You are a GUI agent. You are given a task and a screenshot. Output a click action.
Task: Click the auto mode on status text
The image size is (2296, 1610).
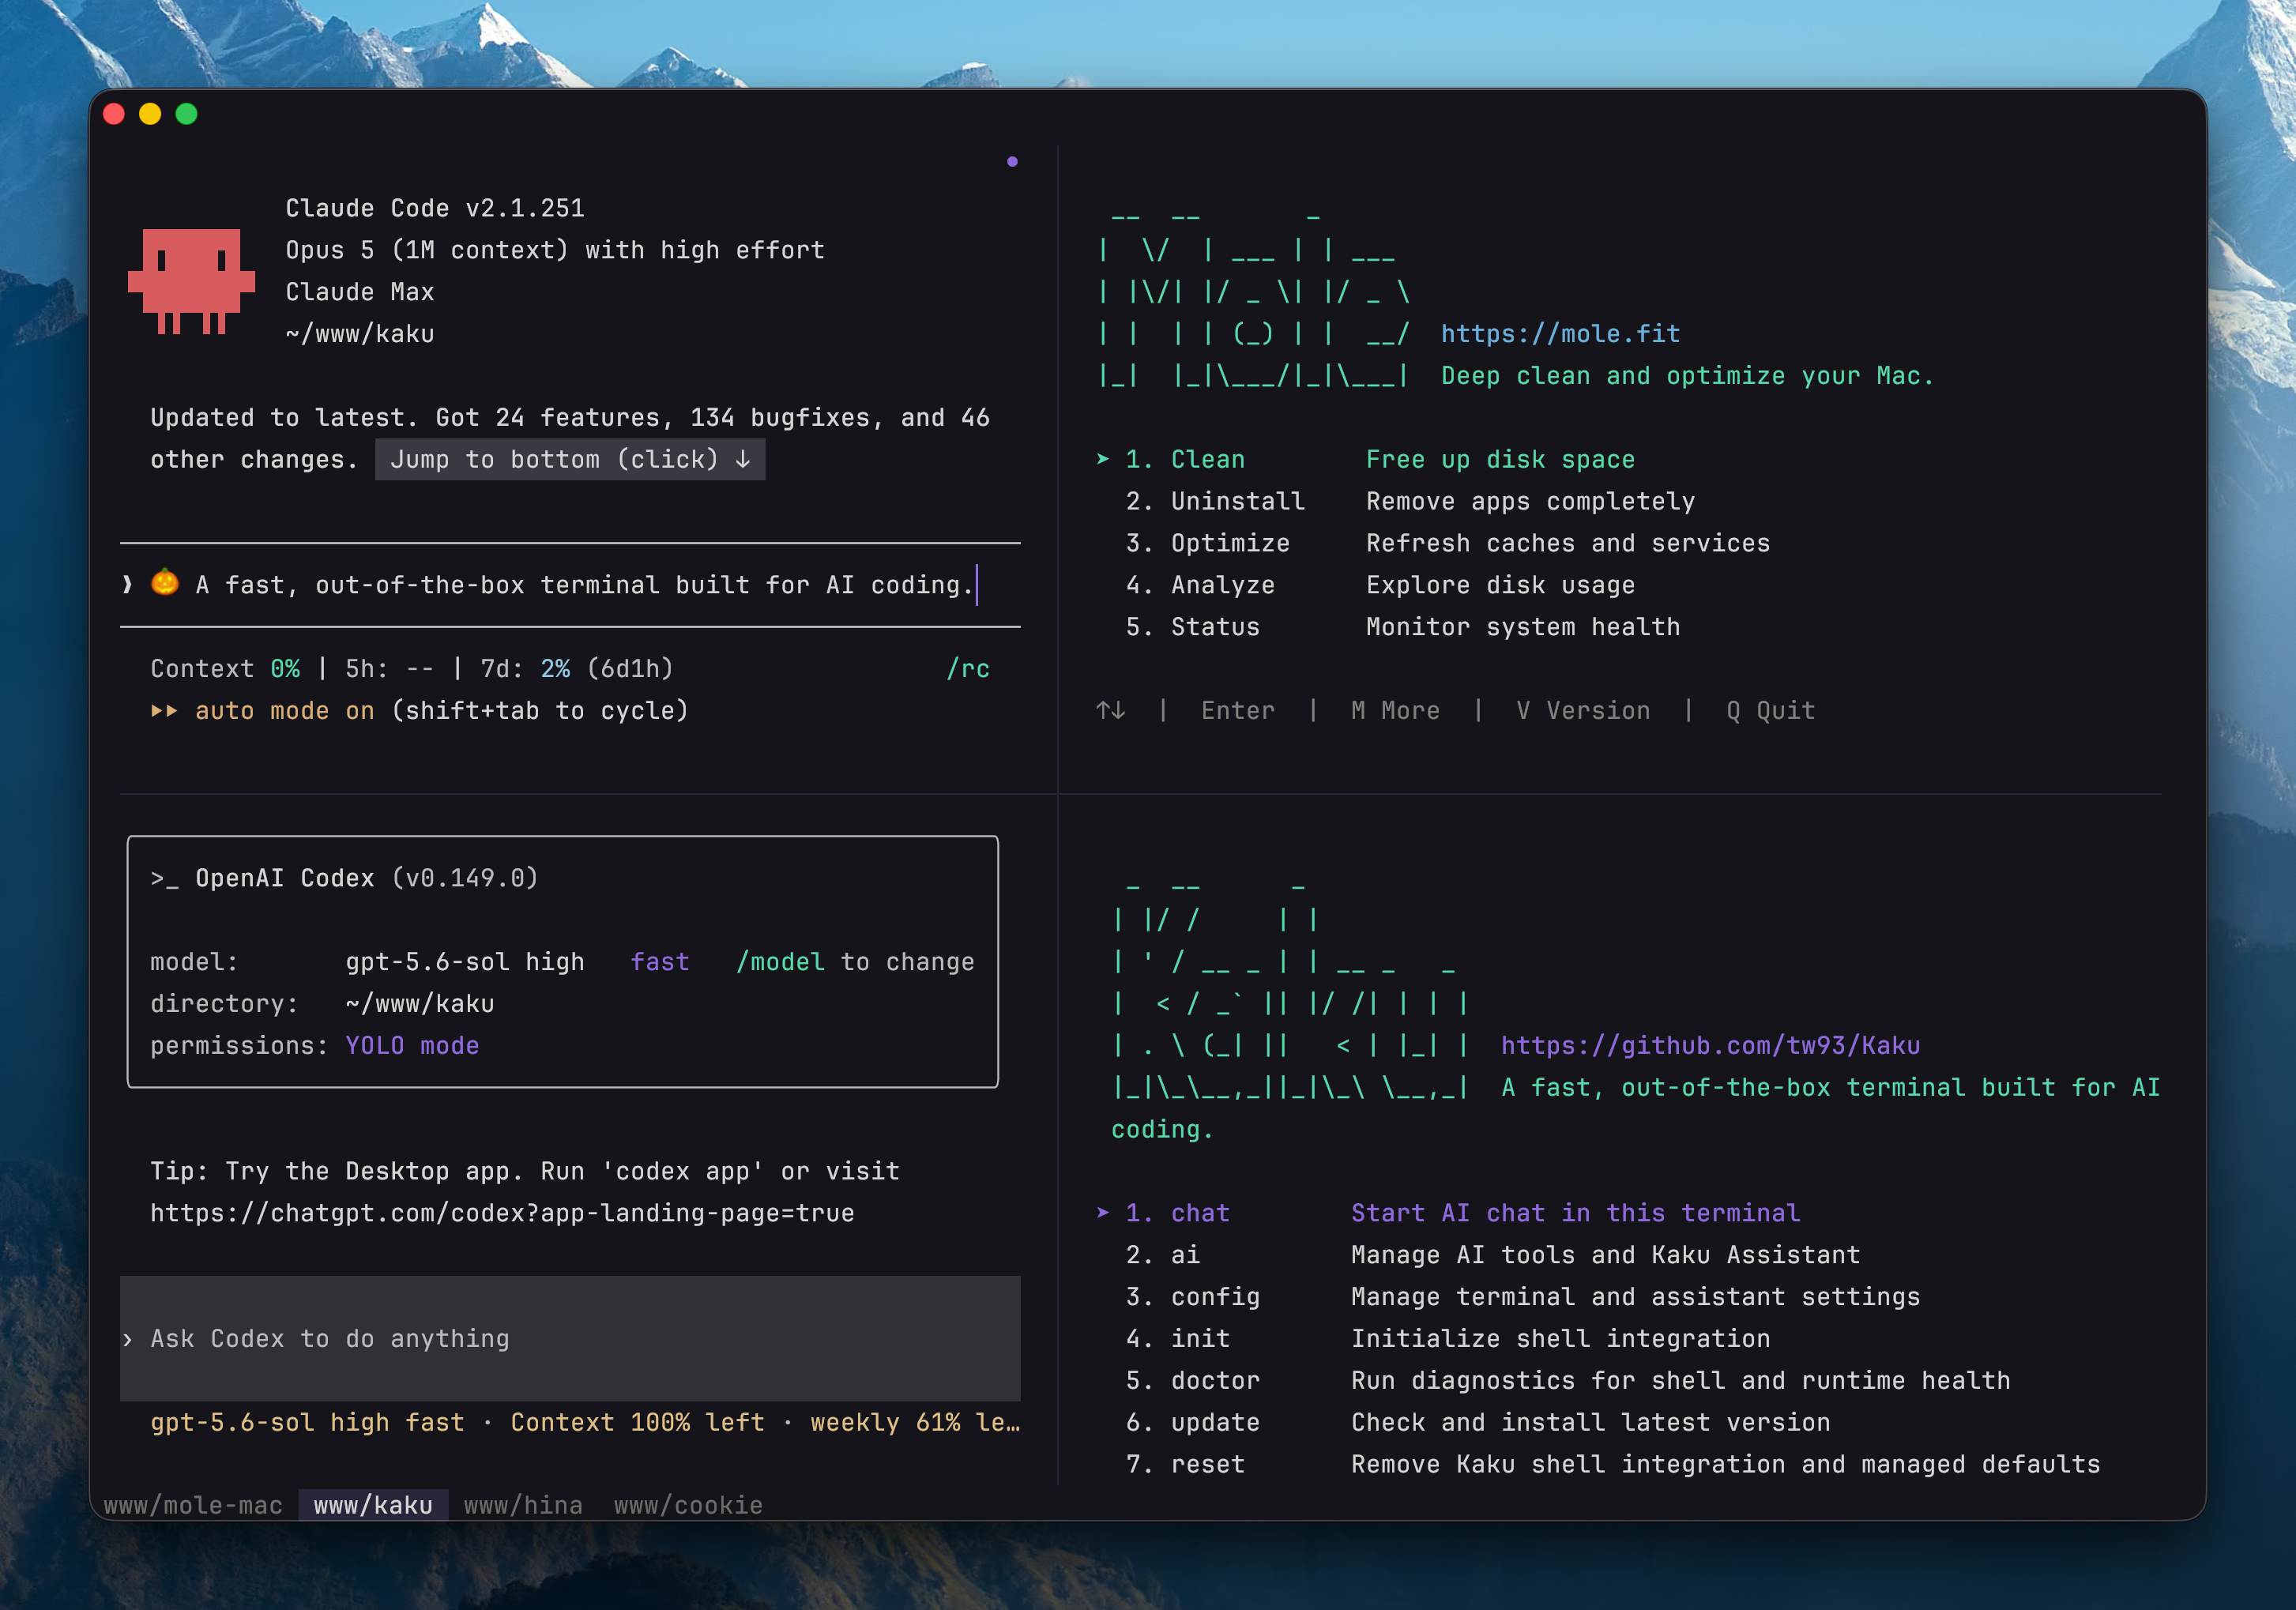pyautogui.click(x=285, y=711)
